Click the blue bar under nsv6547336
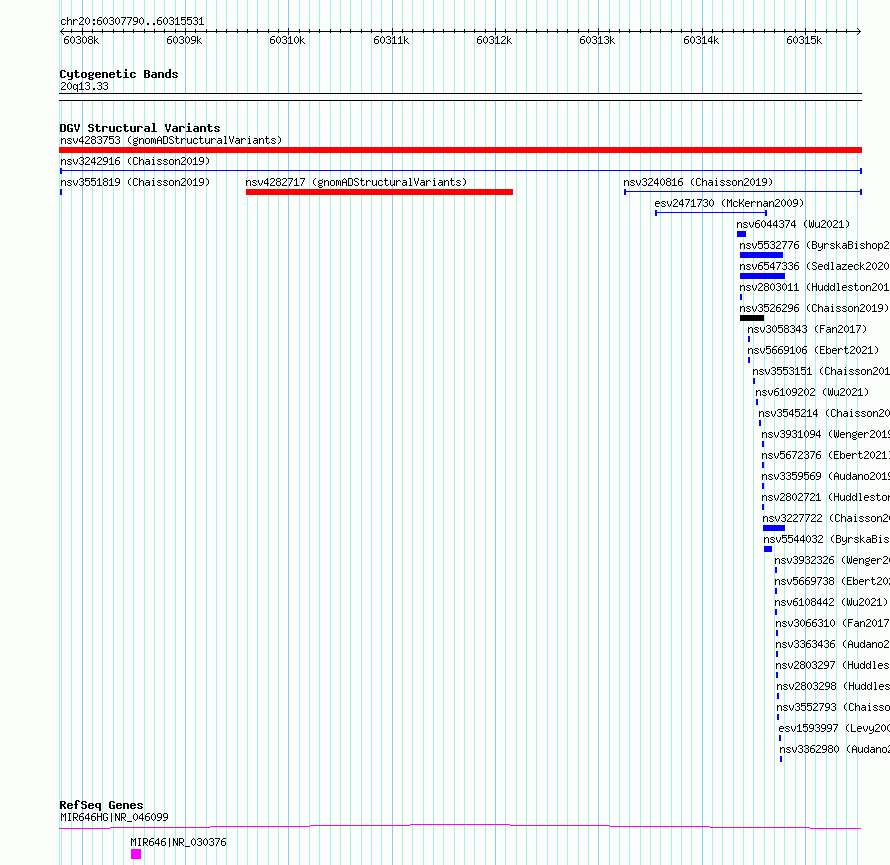This screenshot has width=890, height=865. [x=762, y=276]
